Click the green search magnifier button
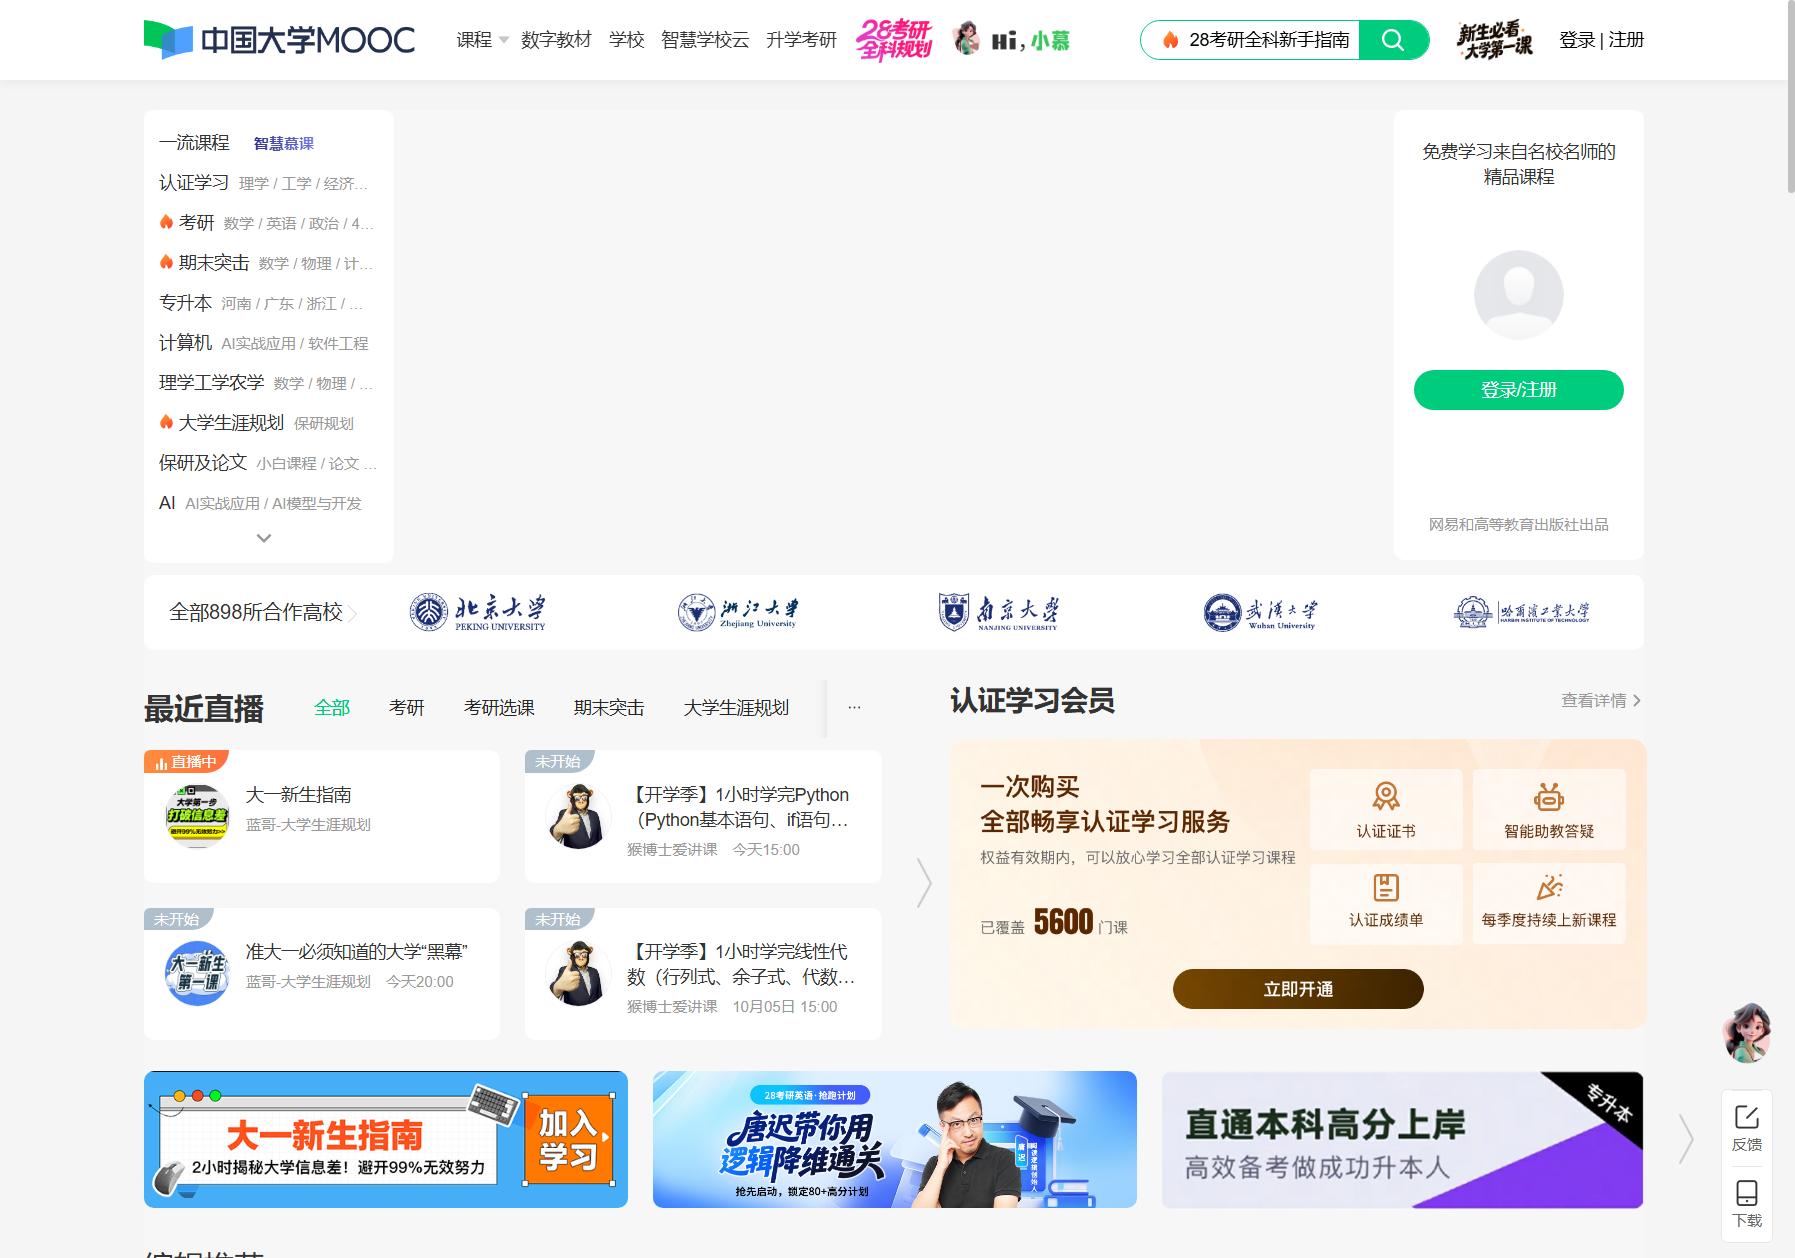 pos(1393,40)
